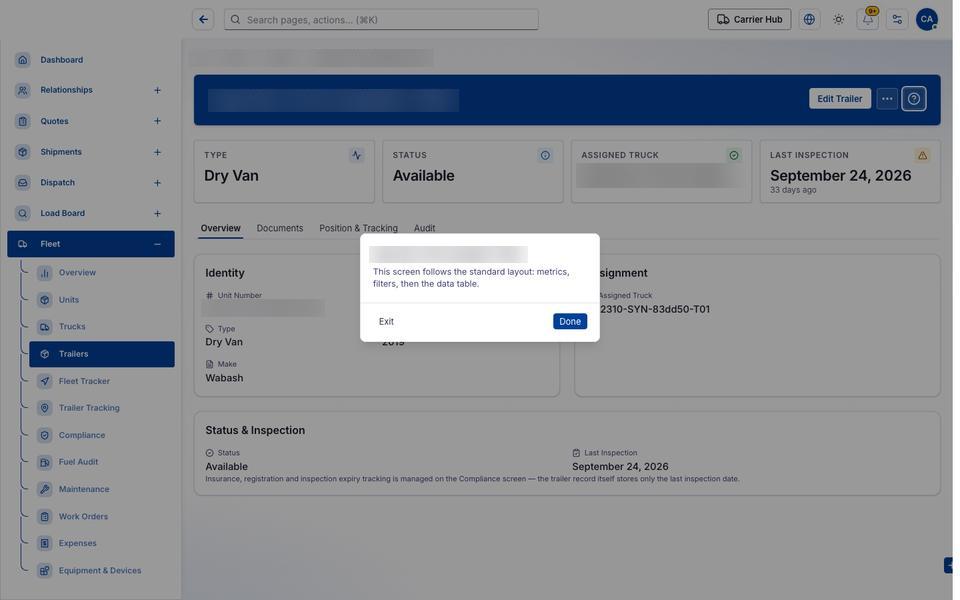The image size is (960, 600).
Task: Open Work Orders in sidebar
Action: 102,516
